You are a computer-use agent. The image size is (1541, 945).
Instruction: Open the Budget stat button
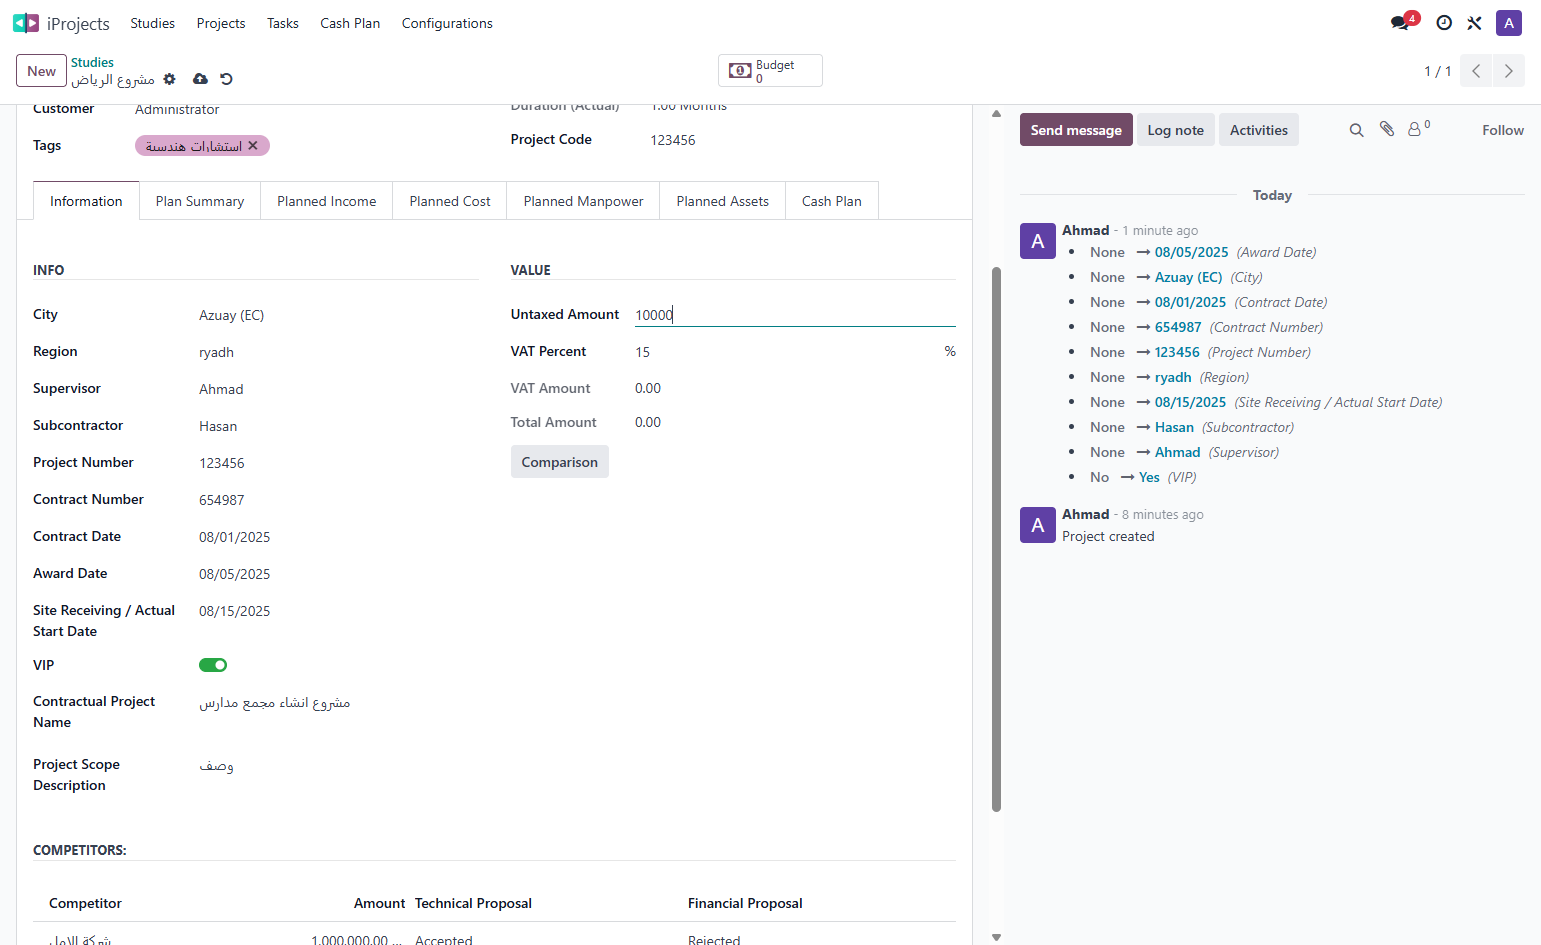(770, 71)
